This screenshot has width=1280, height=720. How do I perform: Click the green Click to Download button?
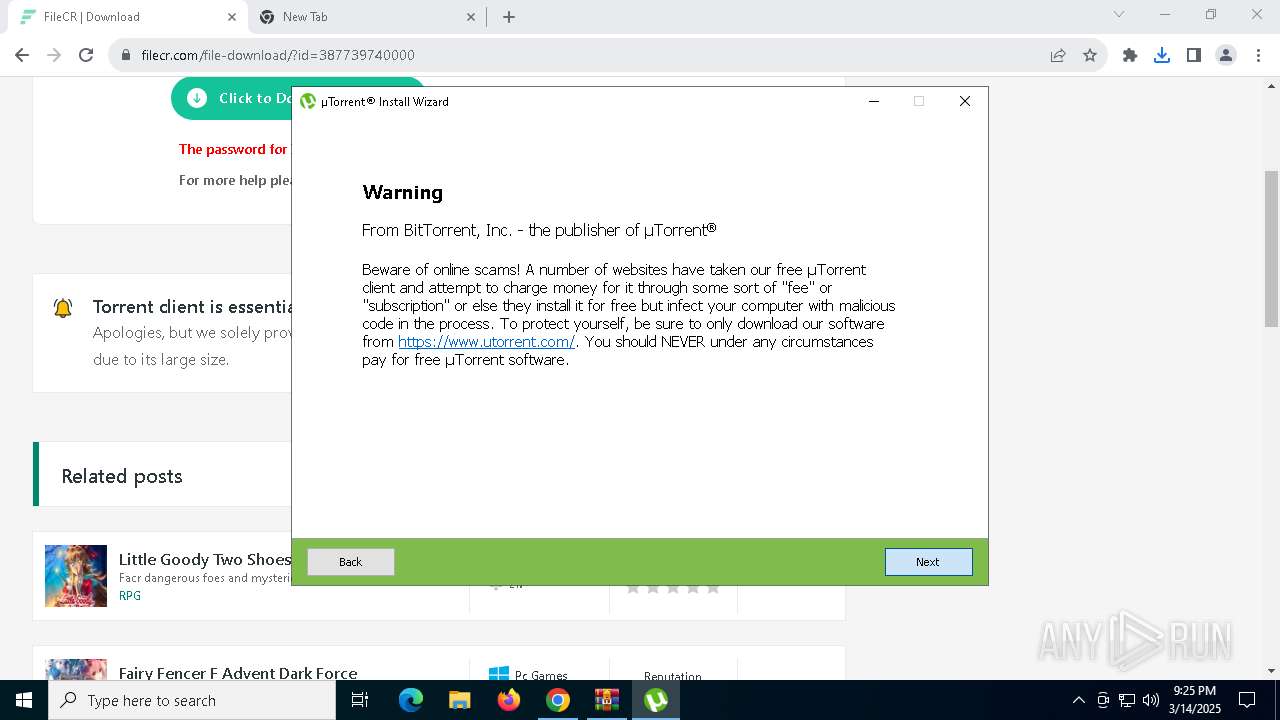click(x=232, y=98)
